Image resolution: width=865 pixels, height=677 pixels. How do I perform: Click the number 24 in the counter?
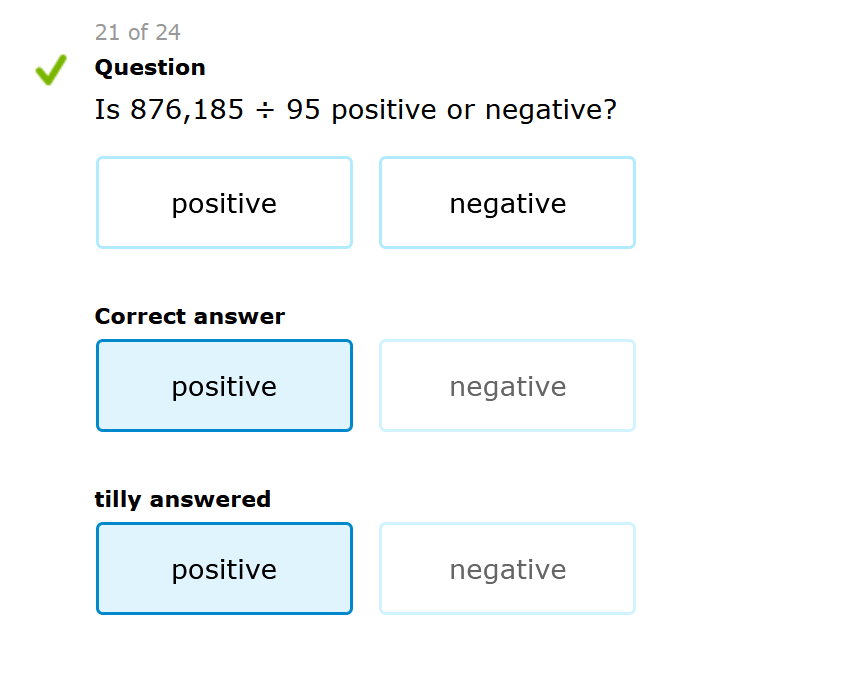pos(167,33)
